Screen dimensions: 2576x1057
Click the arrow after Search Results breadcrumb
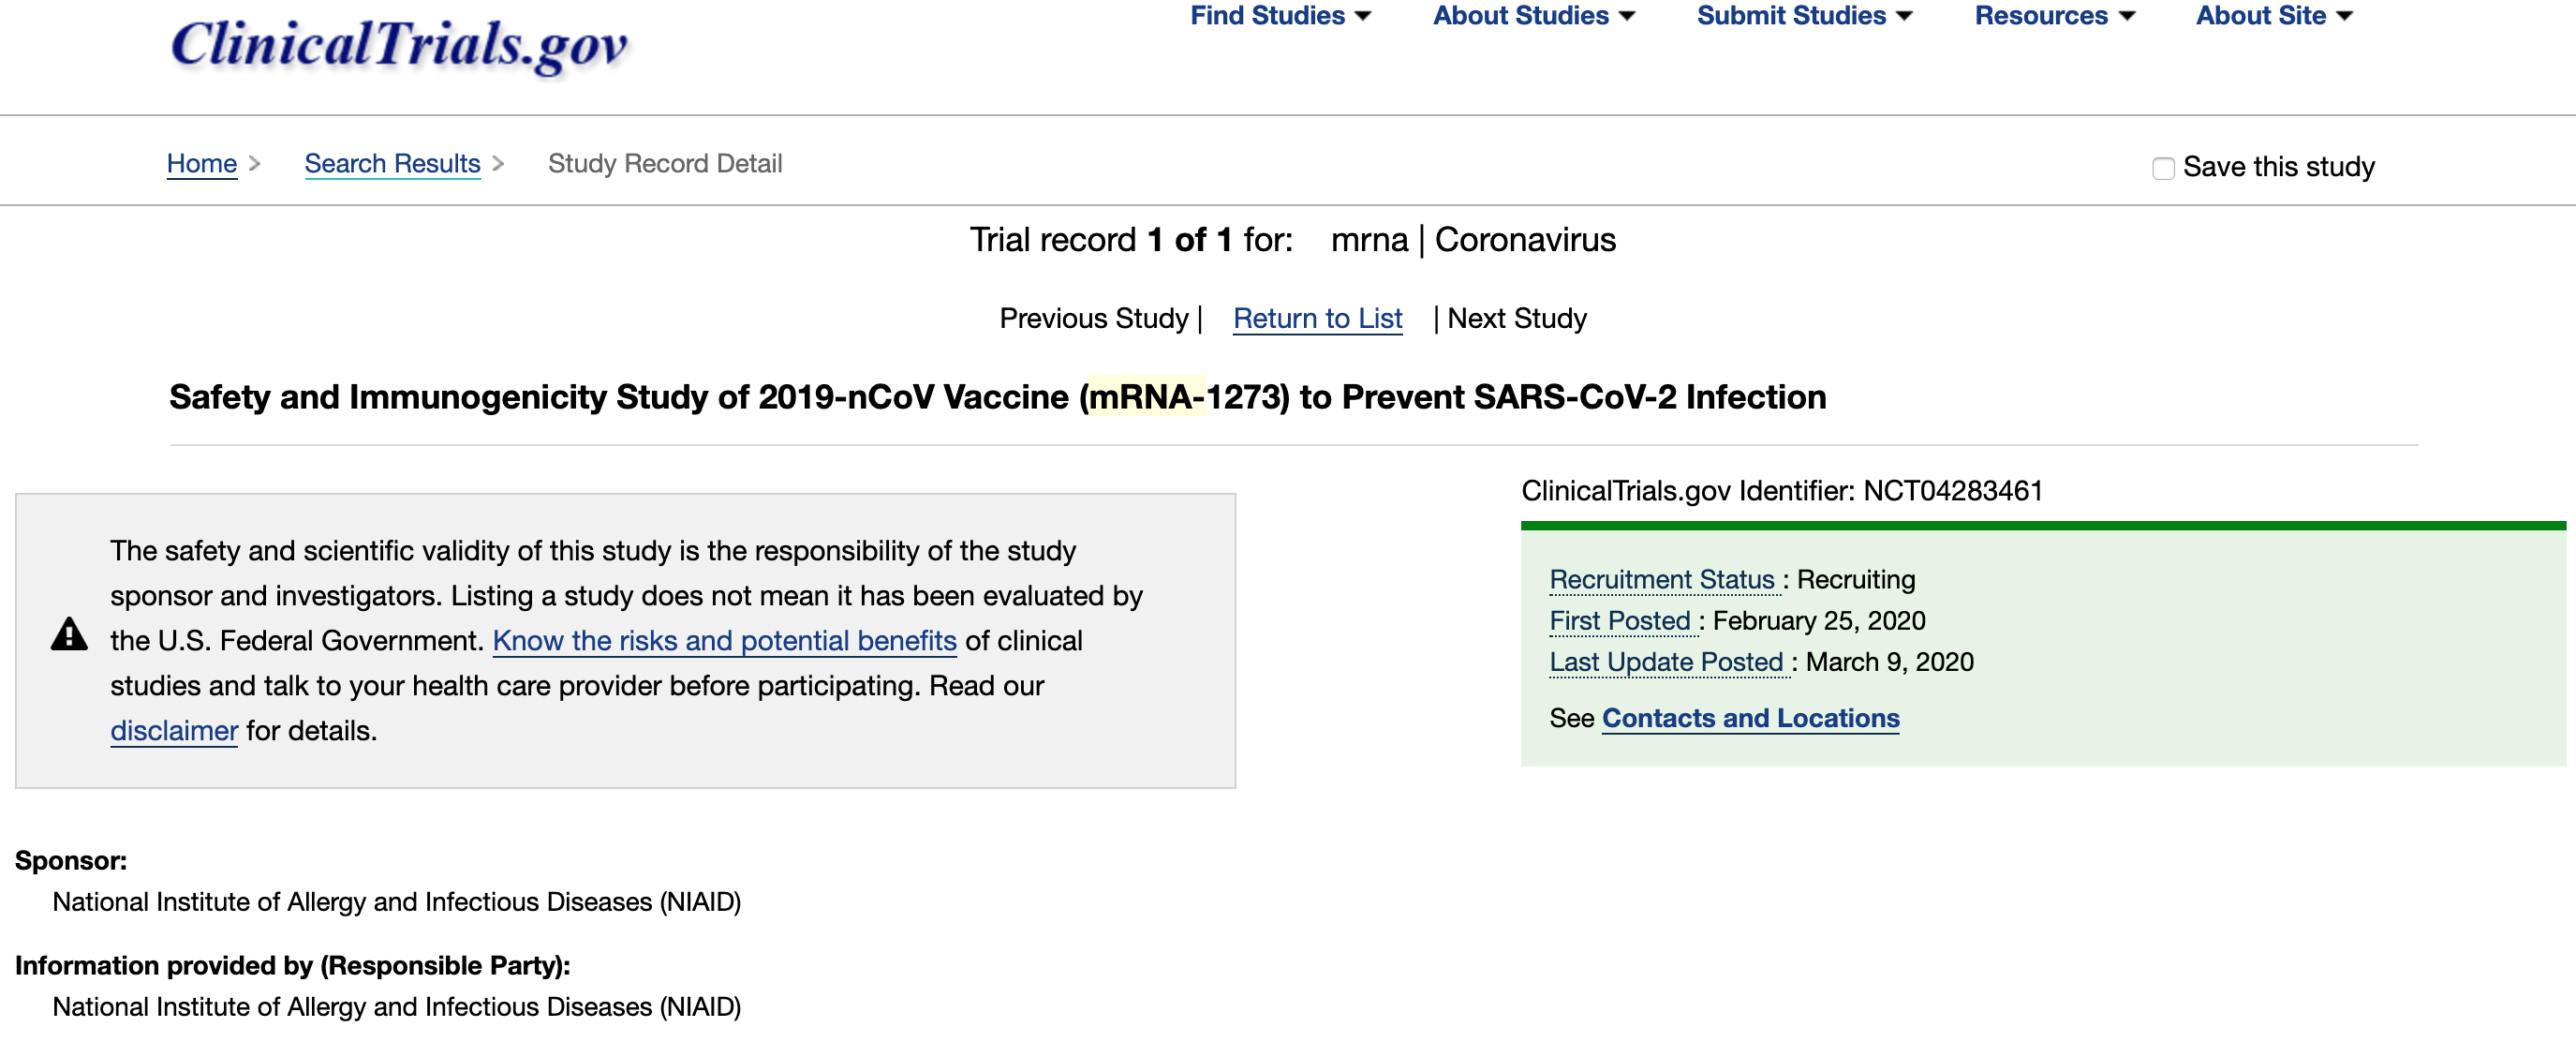click(x=498, y=163)
